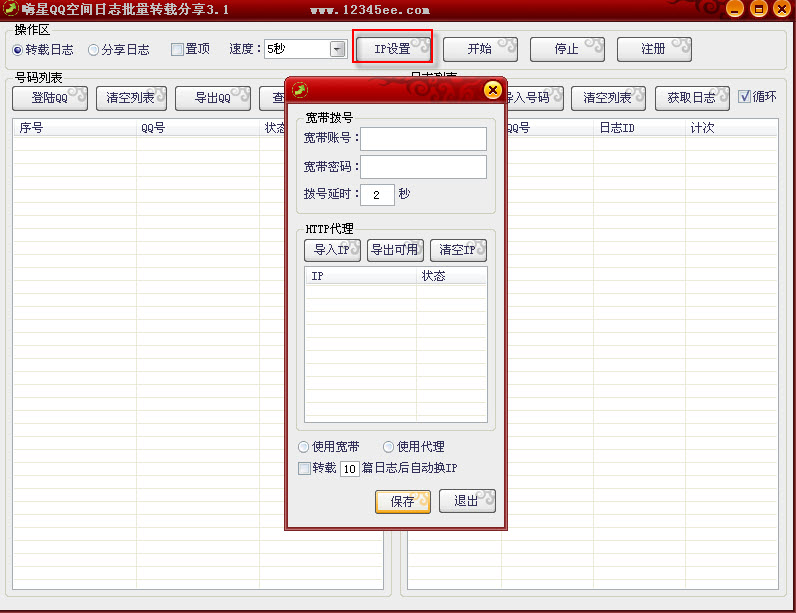Click the 状态 column header in proxy list

pyautogui.click(x=451, y=276)
